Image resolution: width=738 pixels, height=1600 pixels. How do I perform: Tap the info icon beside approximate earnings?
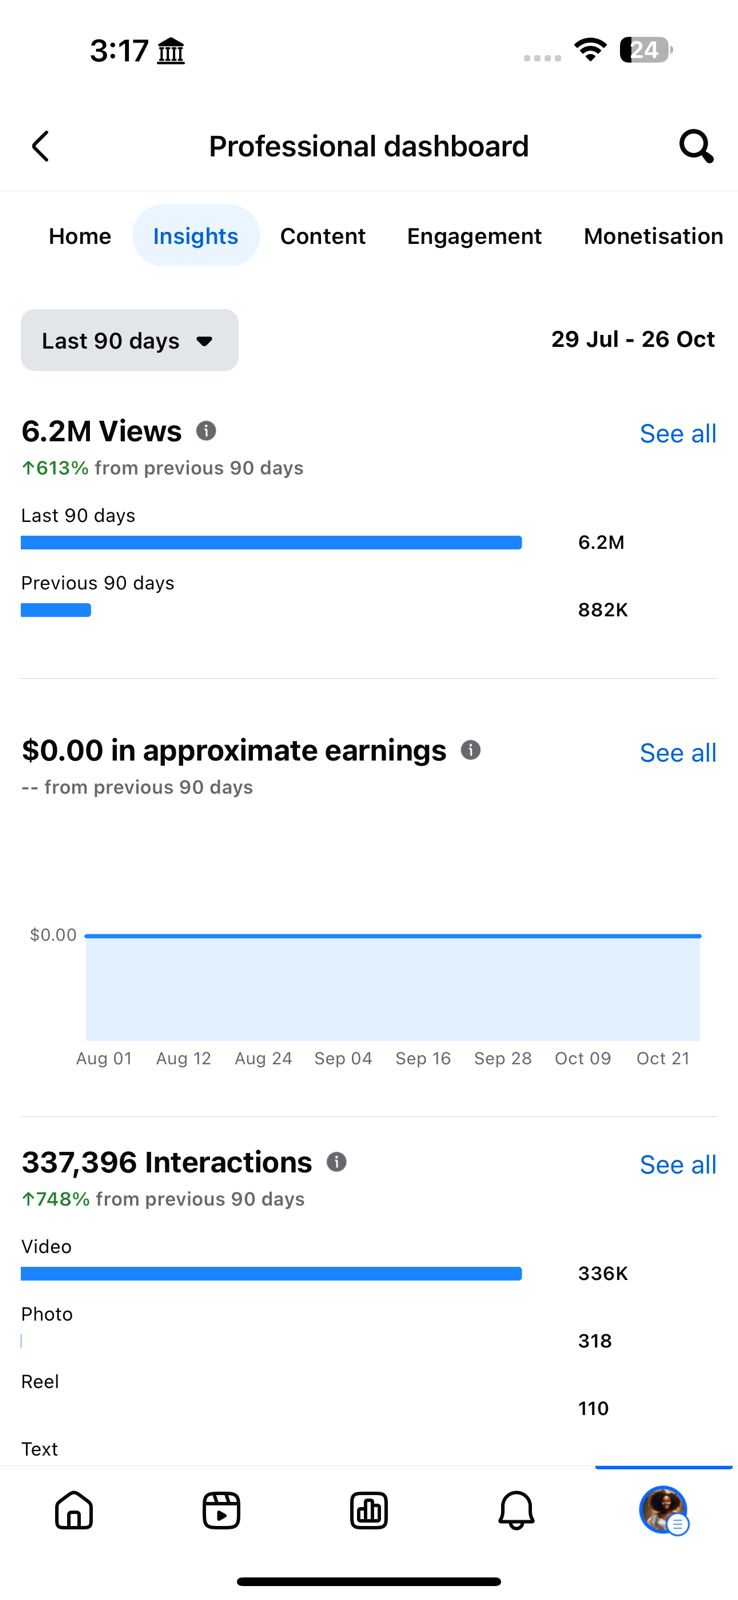click(471, 750)
